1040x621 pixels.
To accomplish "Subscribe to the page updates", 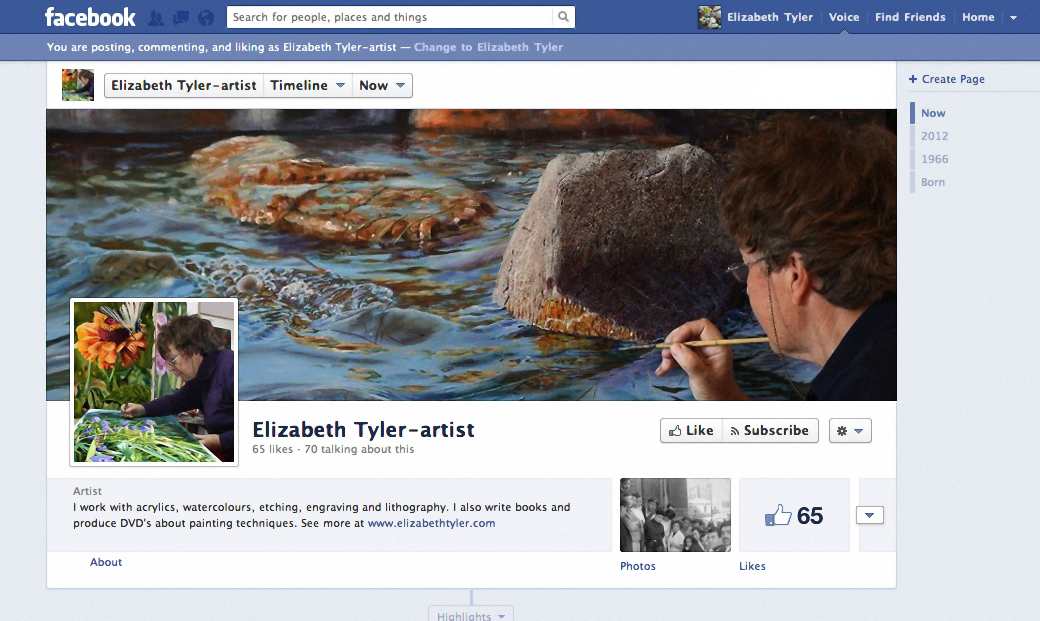I will (769, 430).
